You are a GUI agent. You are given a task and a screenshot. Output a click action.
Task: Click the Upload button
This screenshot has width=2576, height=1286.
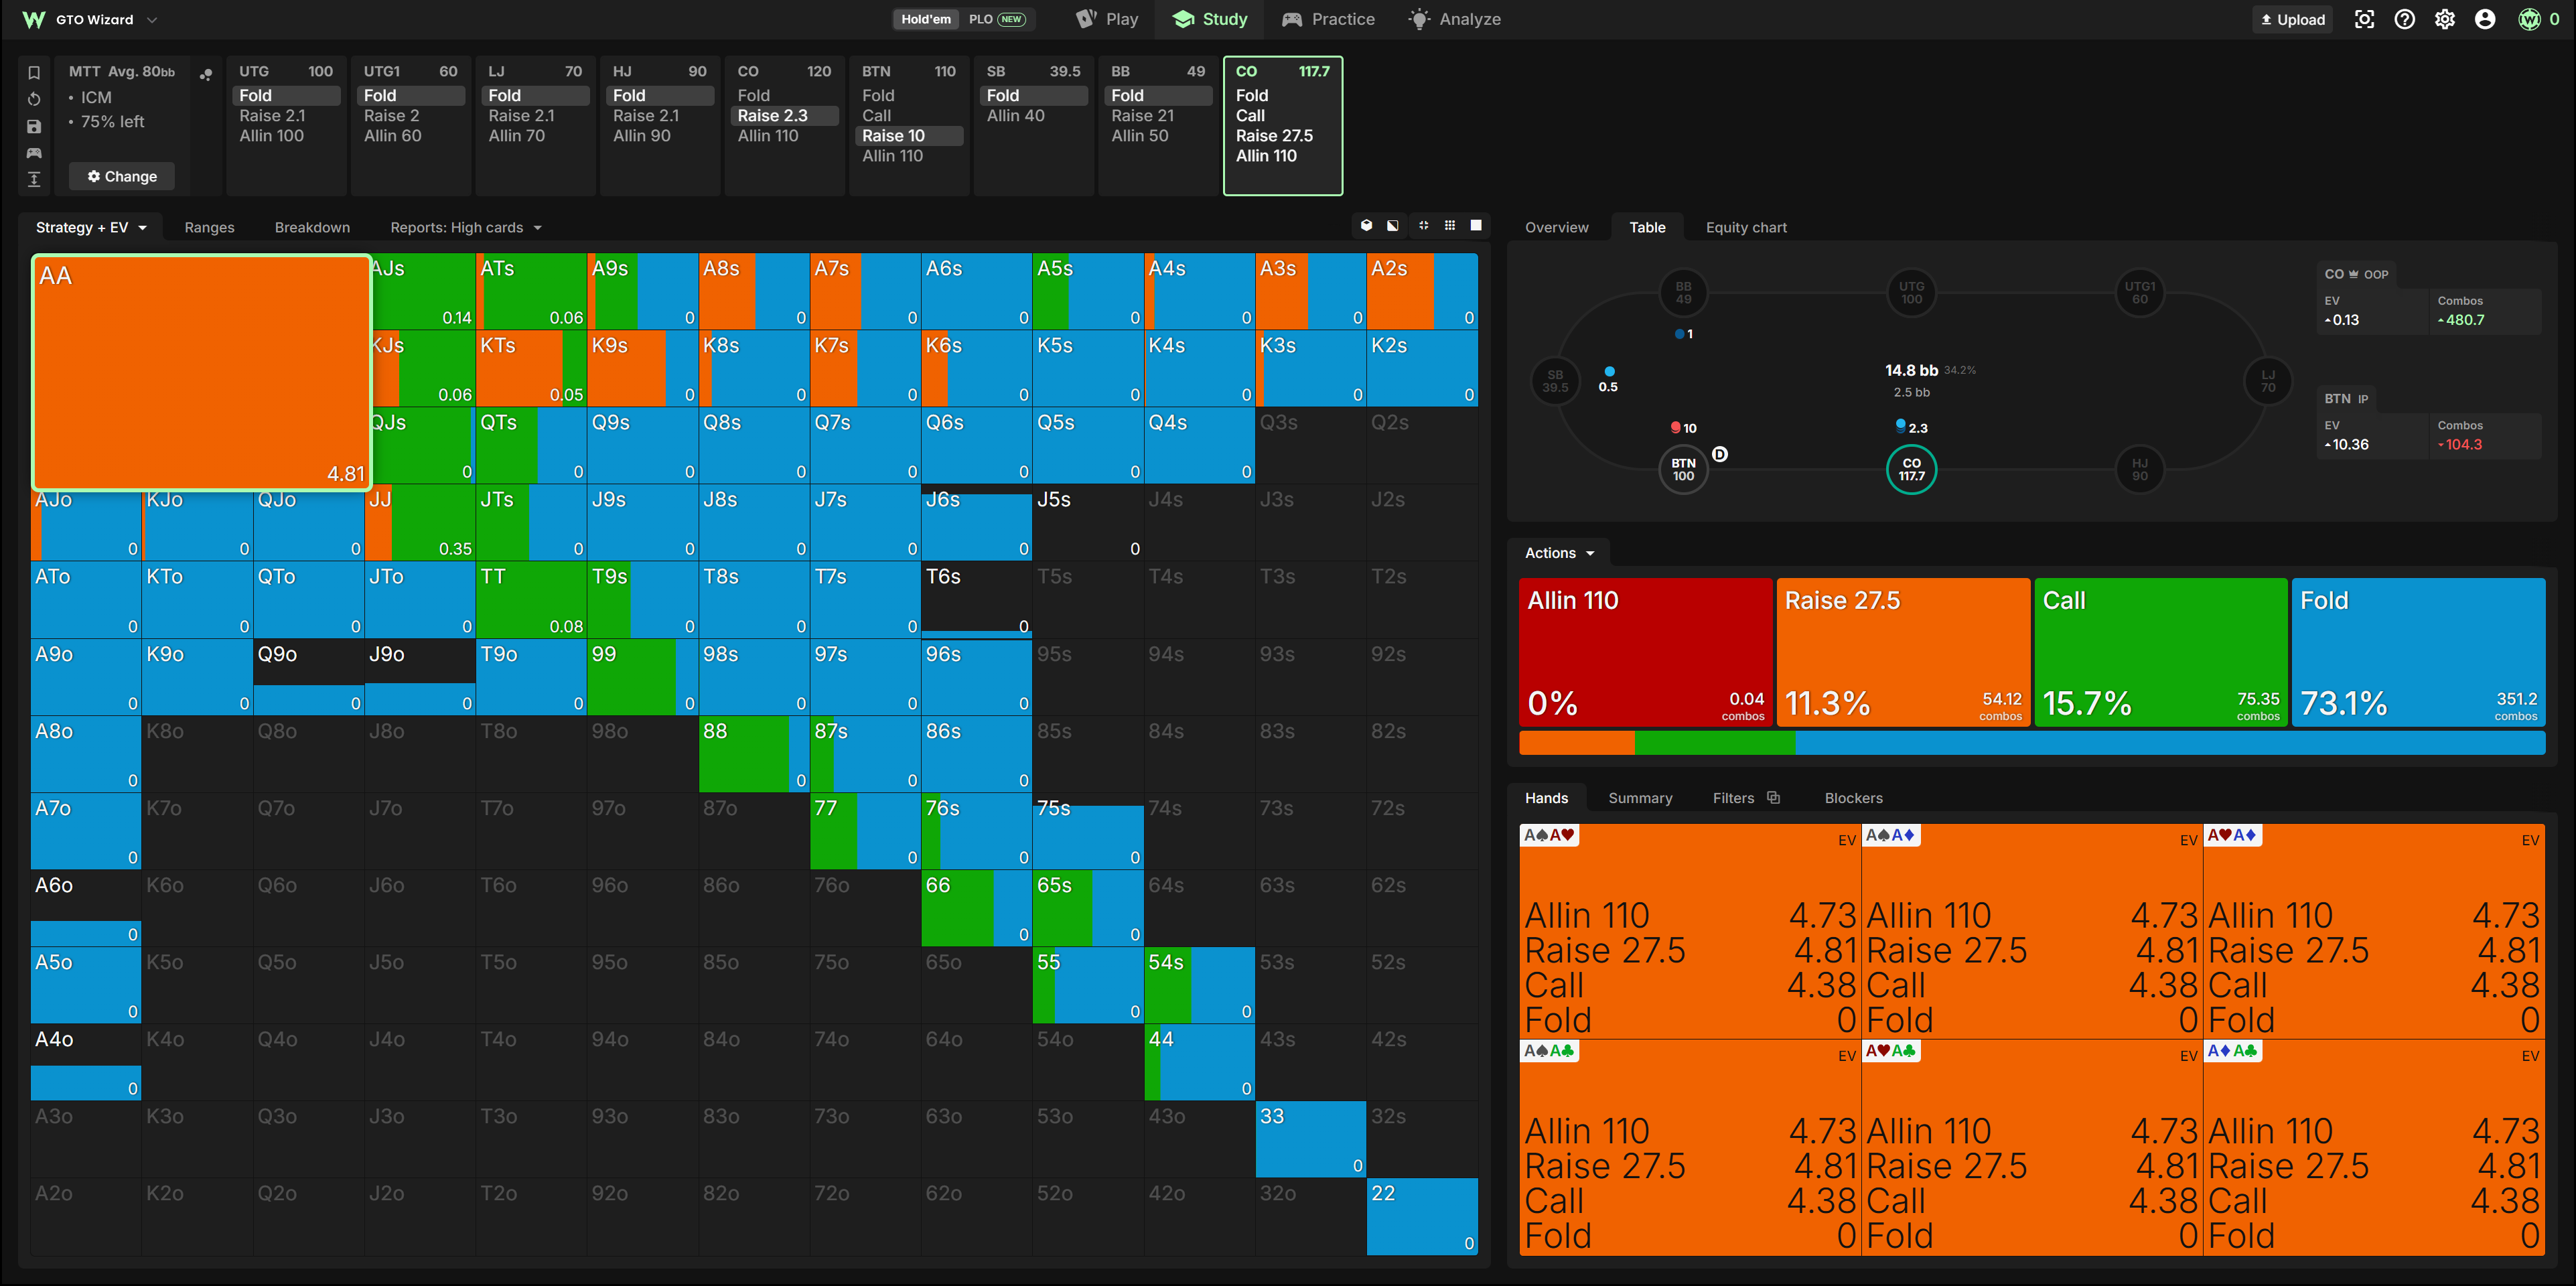[2292, 19]
